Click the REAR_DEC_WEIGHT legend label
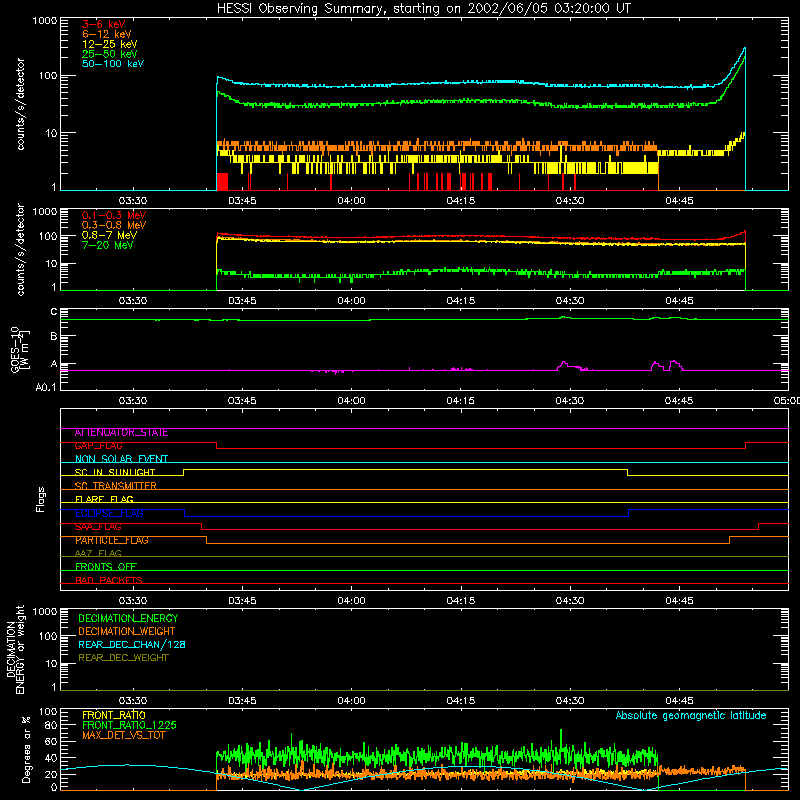 coord(123,658)
